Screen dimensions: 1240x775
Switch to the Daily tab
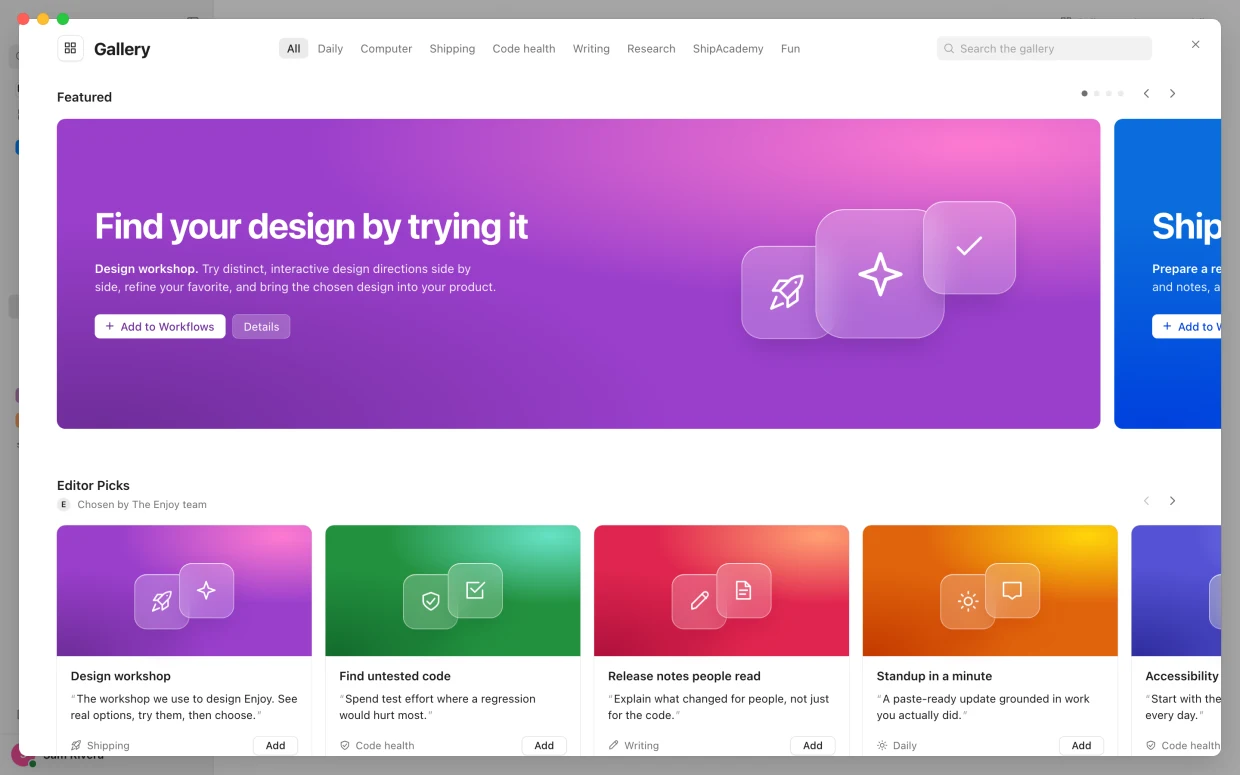click(x=330, y=48)
